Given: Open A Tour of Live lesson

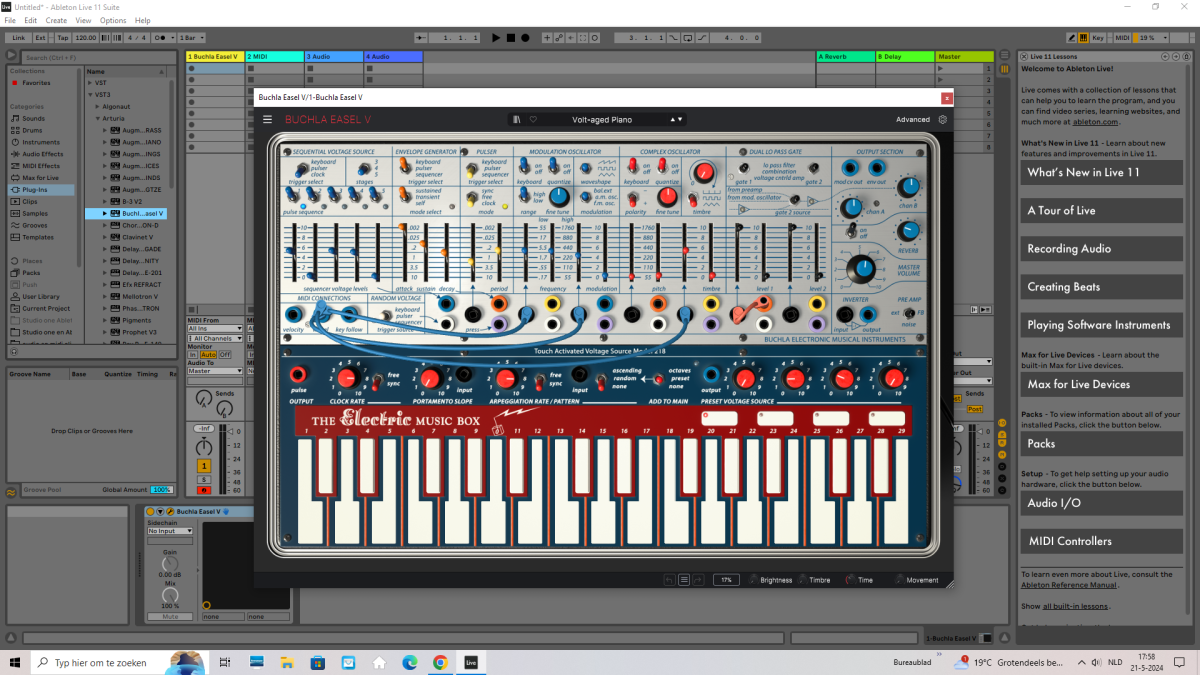Looking at the screenshot, I should [1099, 210].
